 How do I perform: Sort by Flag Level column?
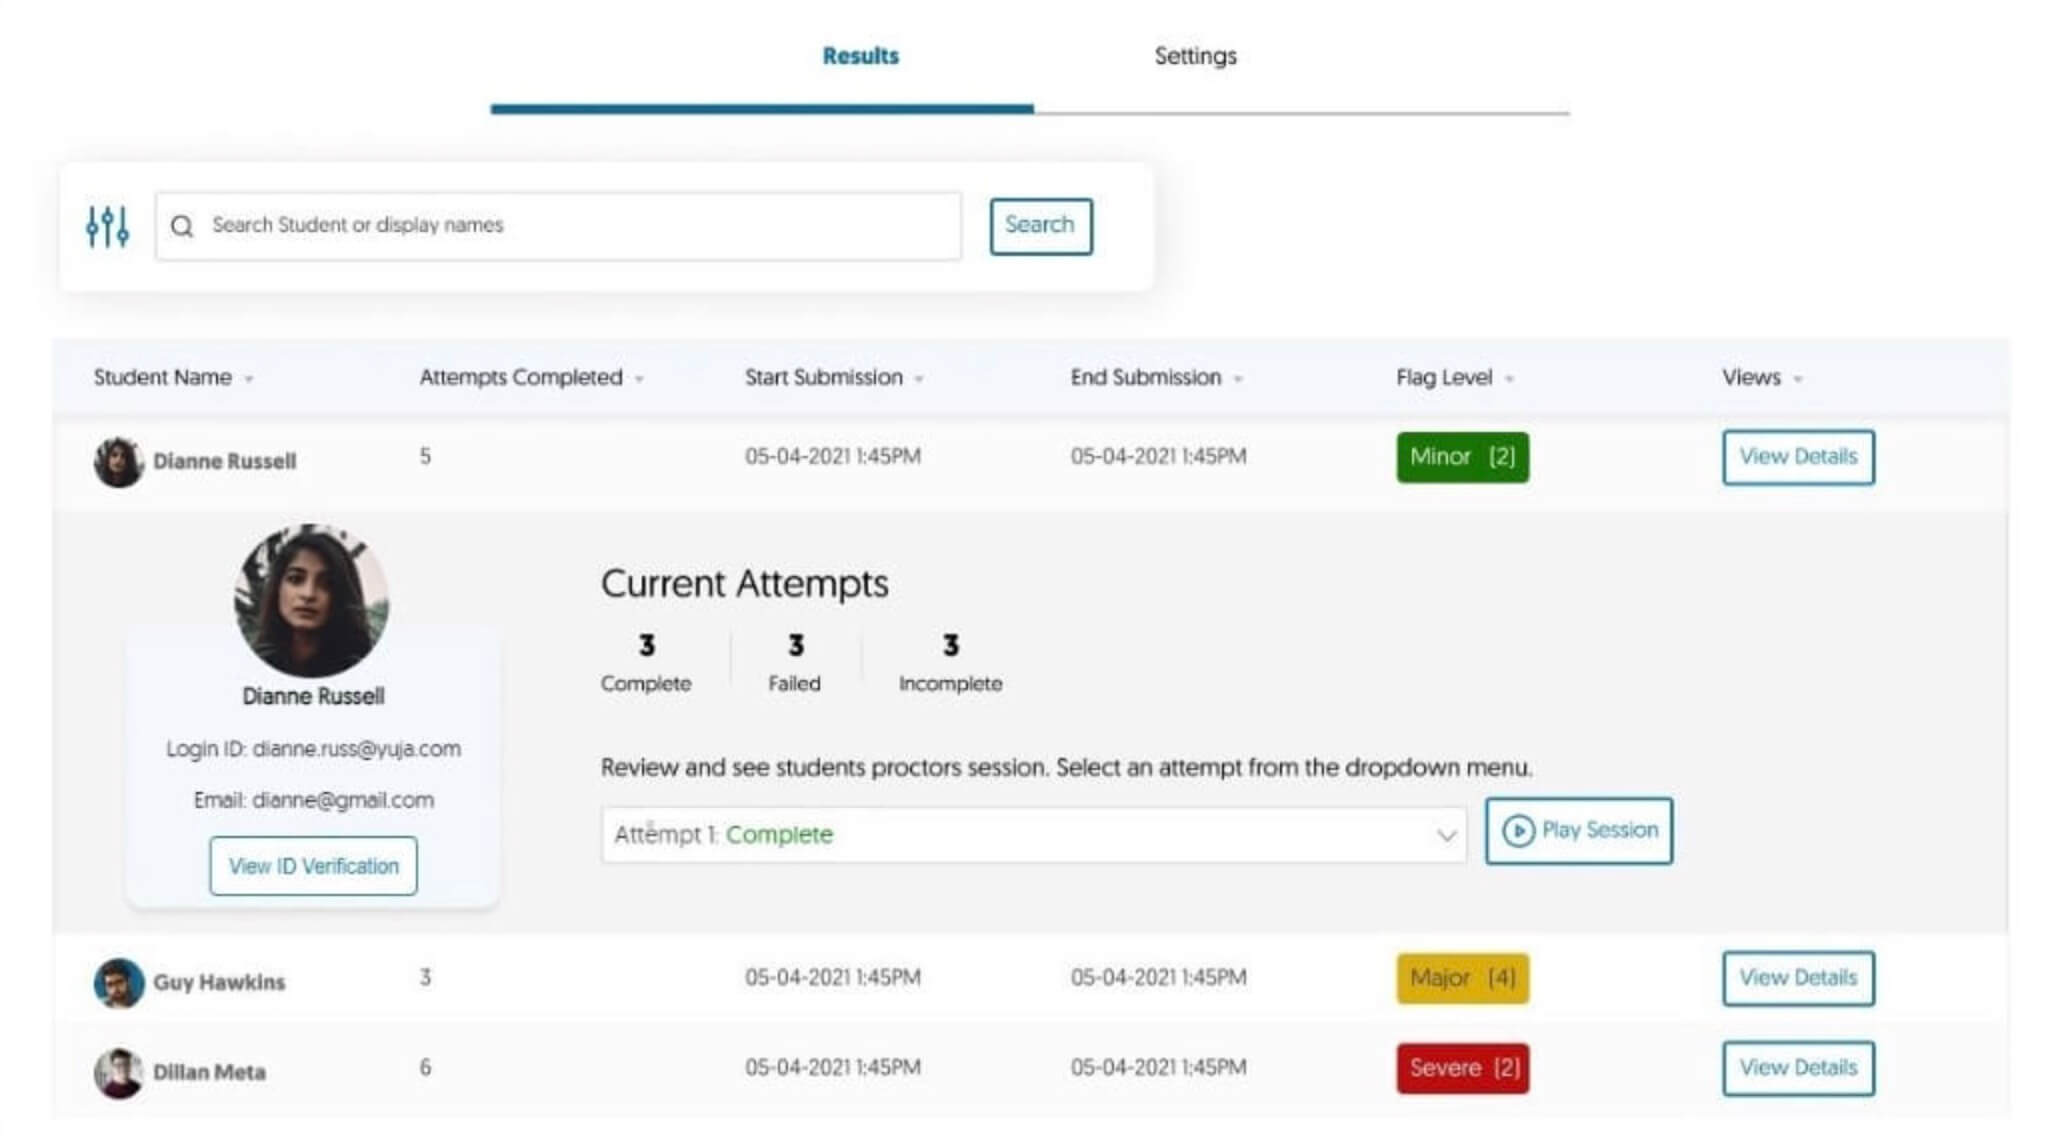pos(1455,377)
